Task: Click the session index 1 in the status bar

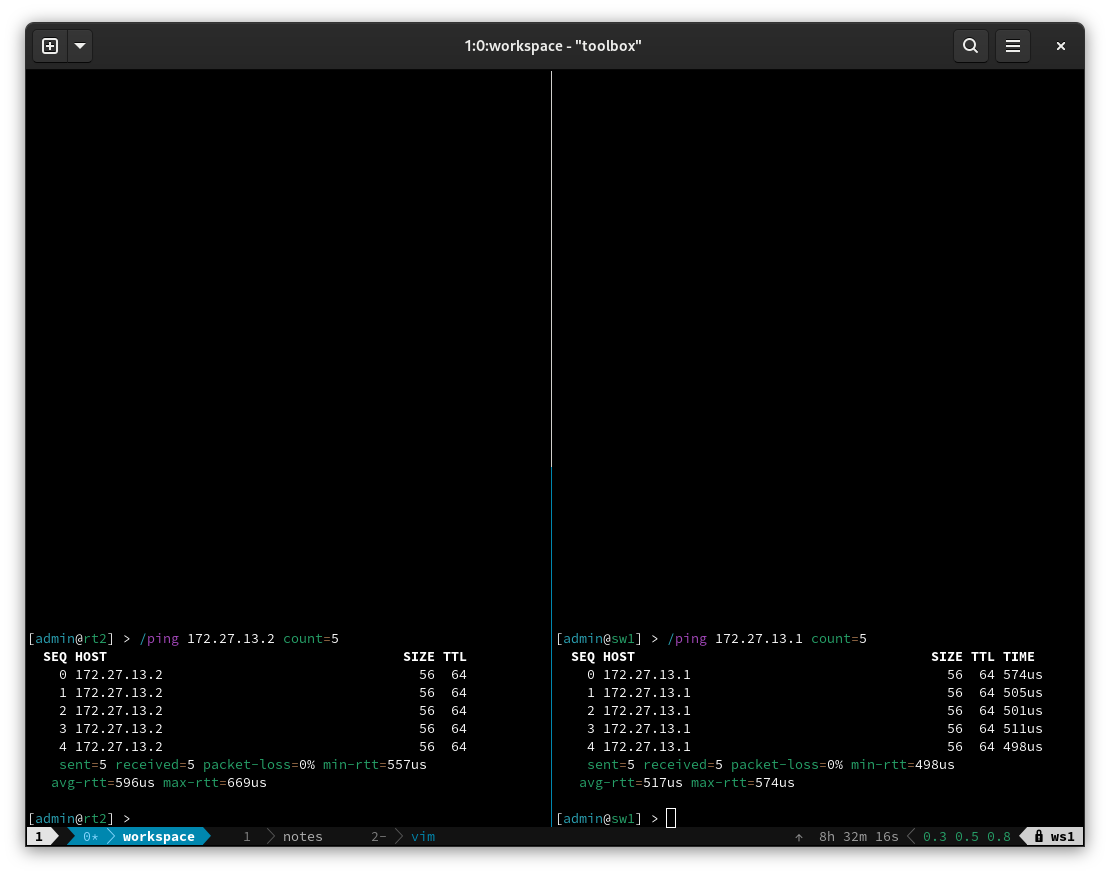Action: 38,836
